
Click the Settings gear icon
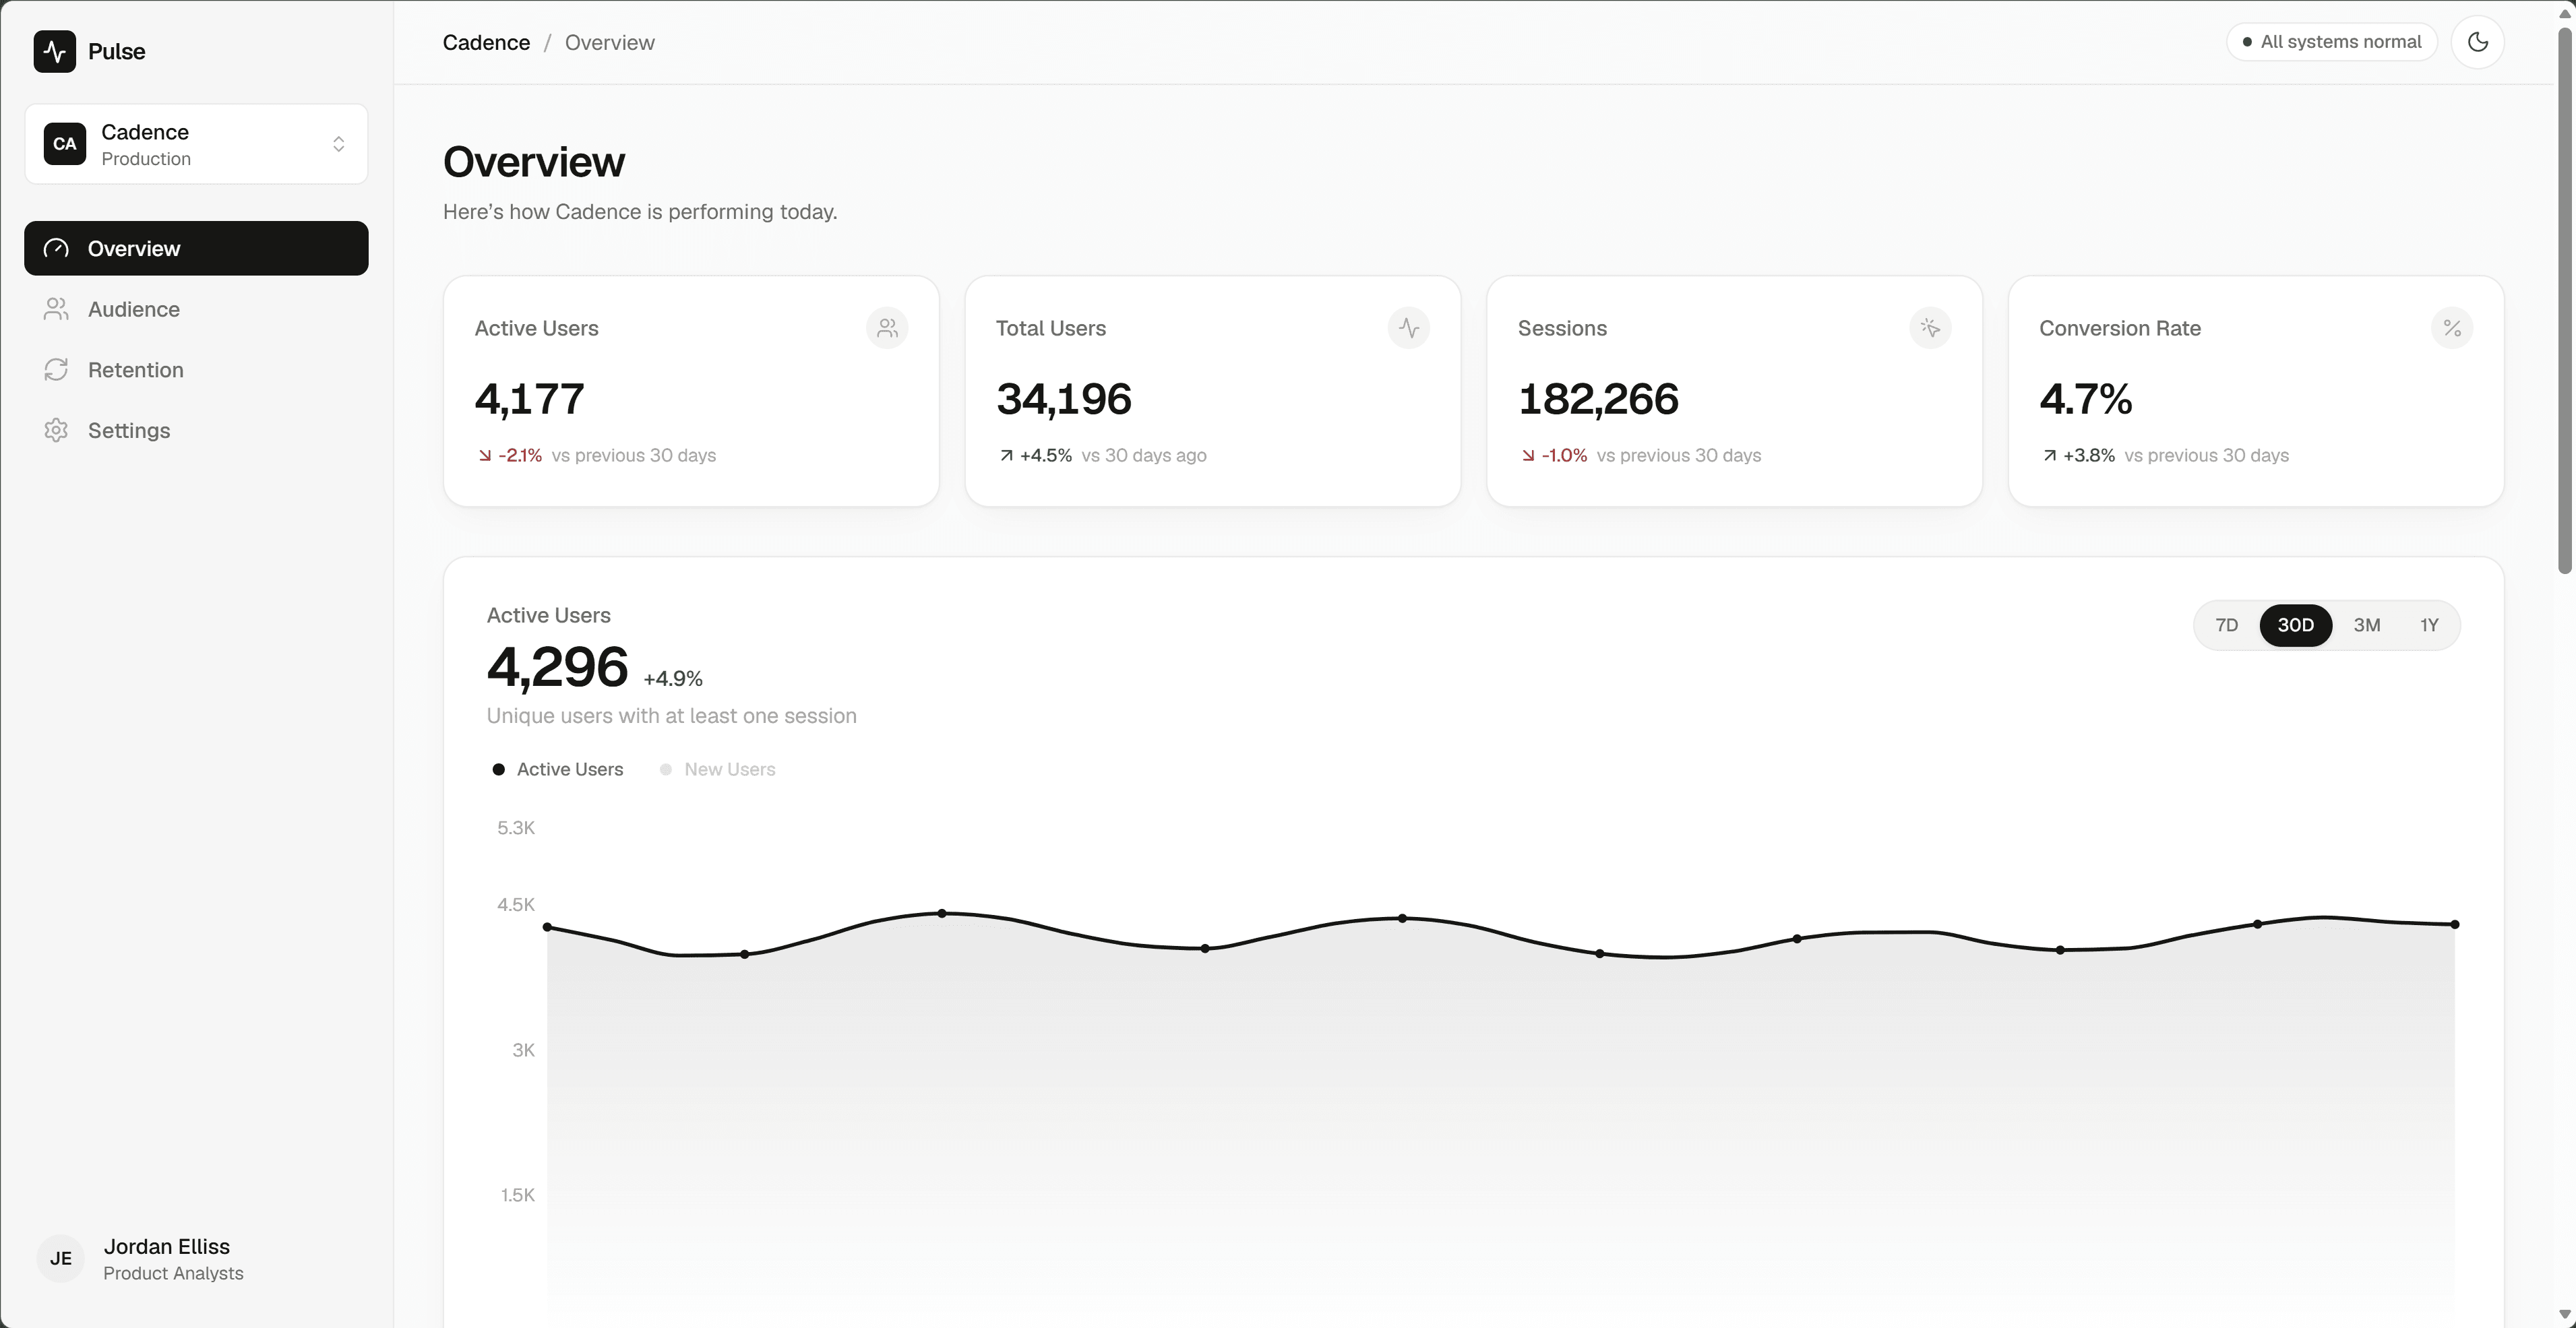pyautogui.click(x=56, y=430)
